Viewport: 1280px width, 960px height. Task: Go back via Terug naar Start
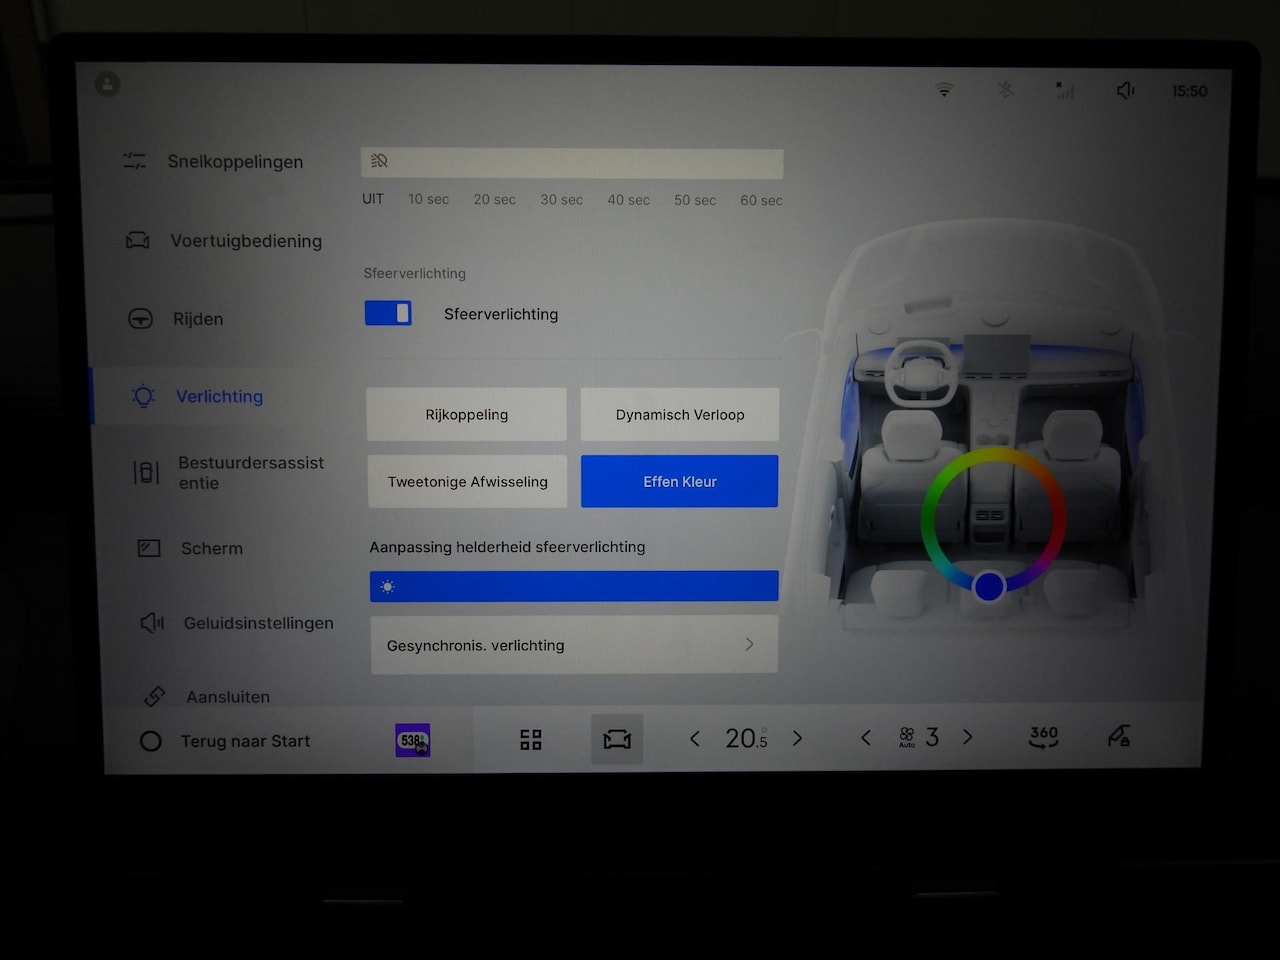click(x=245, y=741)
